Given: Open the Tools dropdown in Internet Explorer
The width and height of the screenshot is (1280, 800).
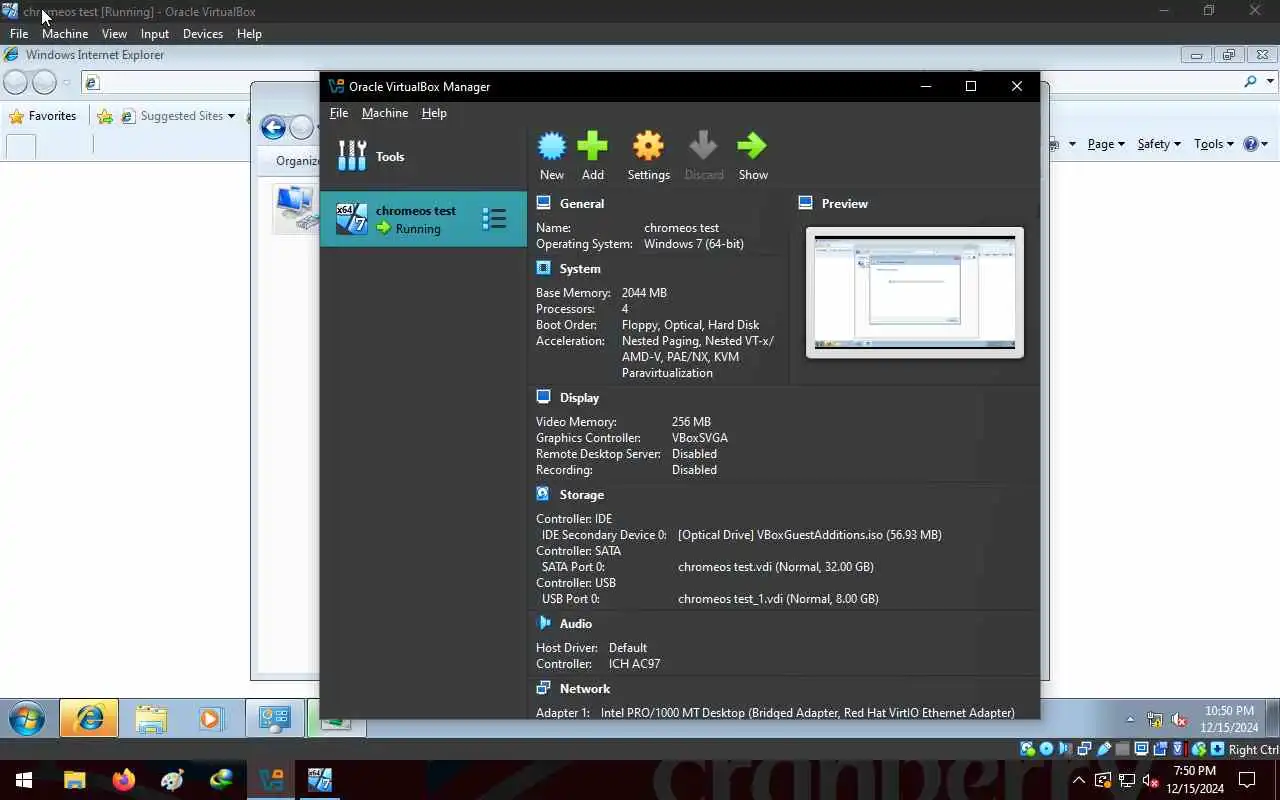Looking at the screenshot, I should [x=1214, y=144].
